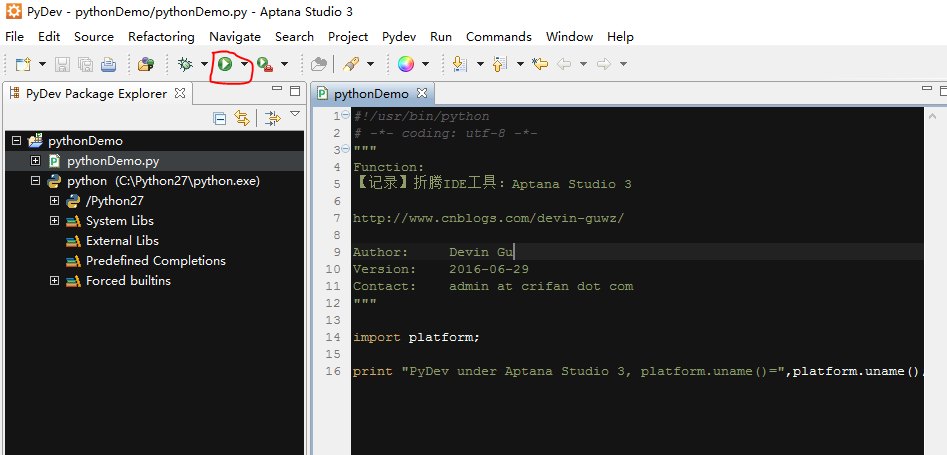
Task: Open the External Tools dropdown arrow
Action: click(284, 64)
